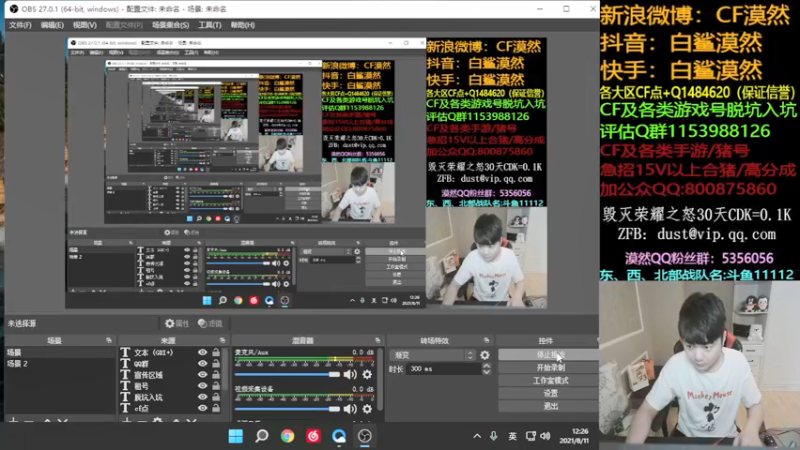Image resolution: width=800 pixels, height=450 pixels.
Task: Click the 开始录制 button
Action: pos(549,367)
